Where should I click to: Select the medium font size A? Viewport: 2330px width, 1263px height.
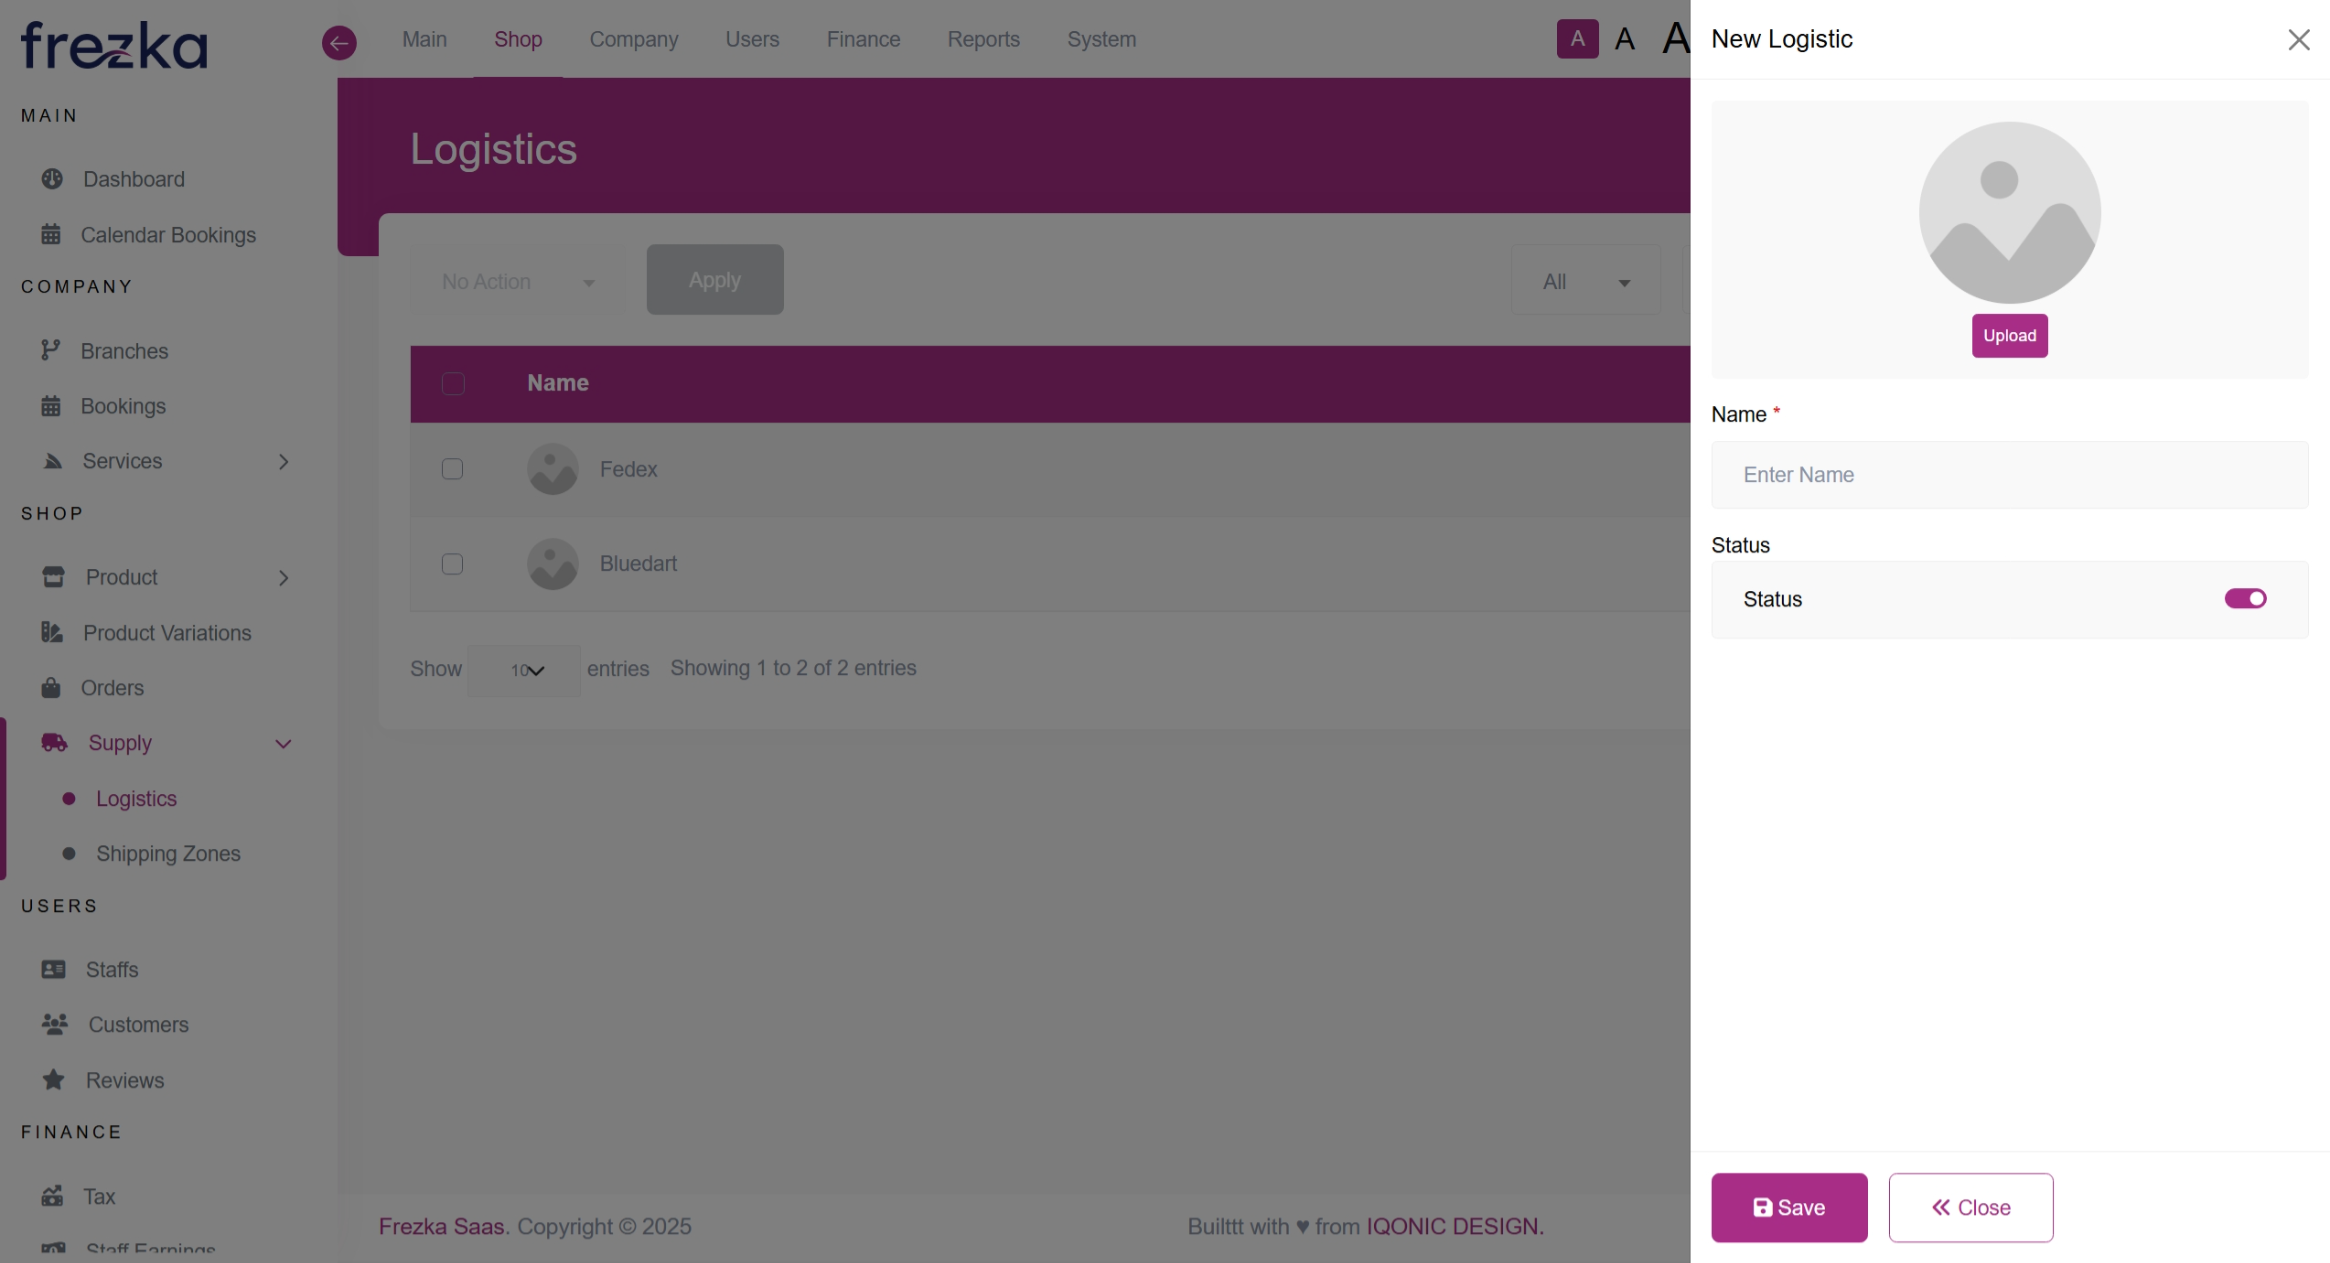[x=1625, y=39]
